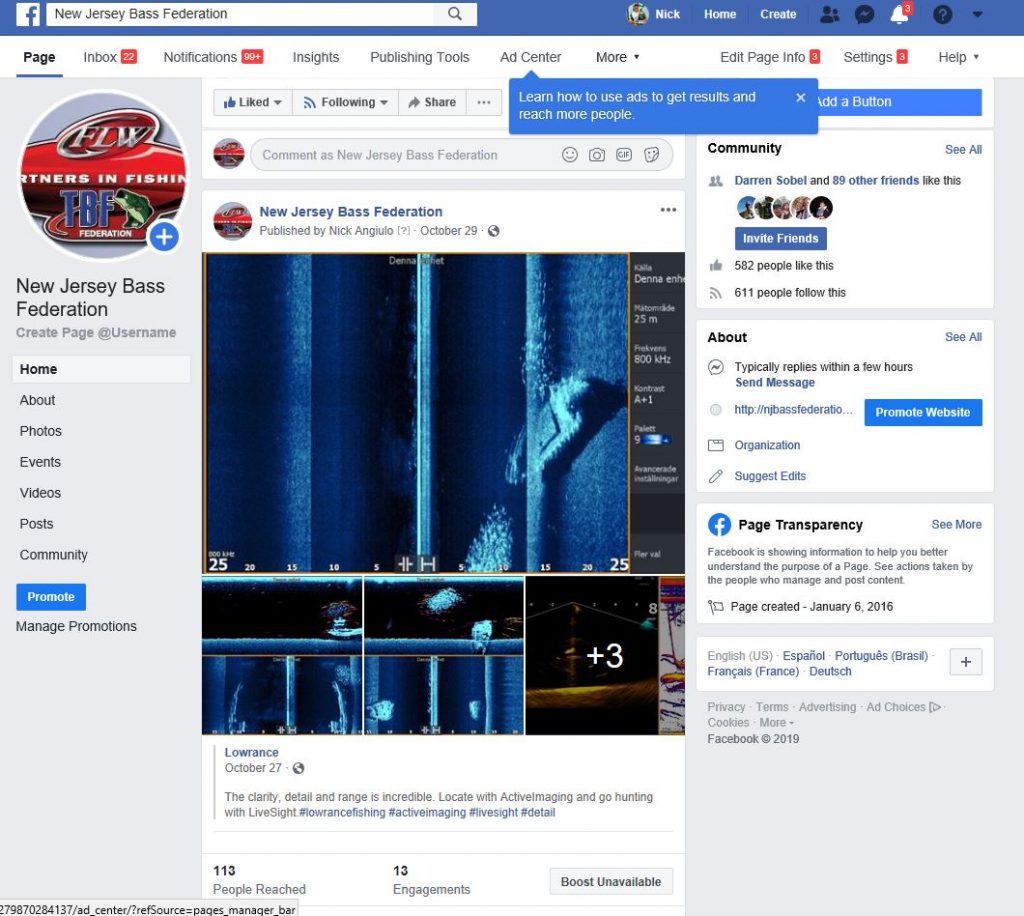Click the globe privacy icon by October 29
The image size is (1024, 916).
click(494, 230)
